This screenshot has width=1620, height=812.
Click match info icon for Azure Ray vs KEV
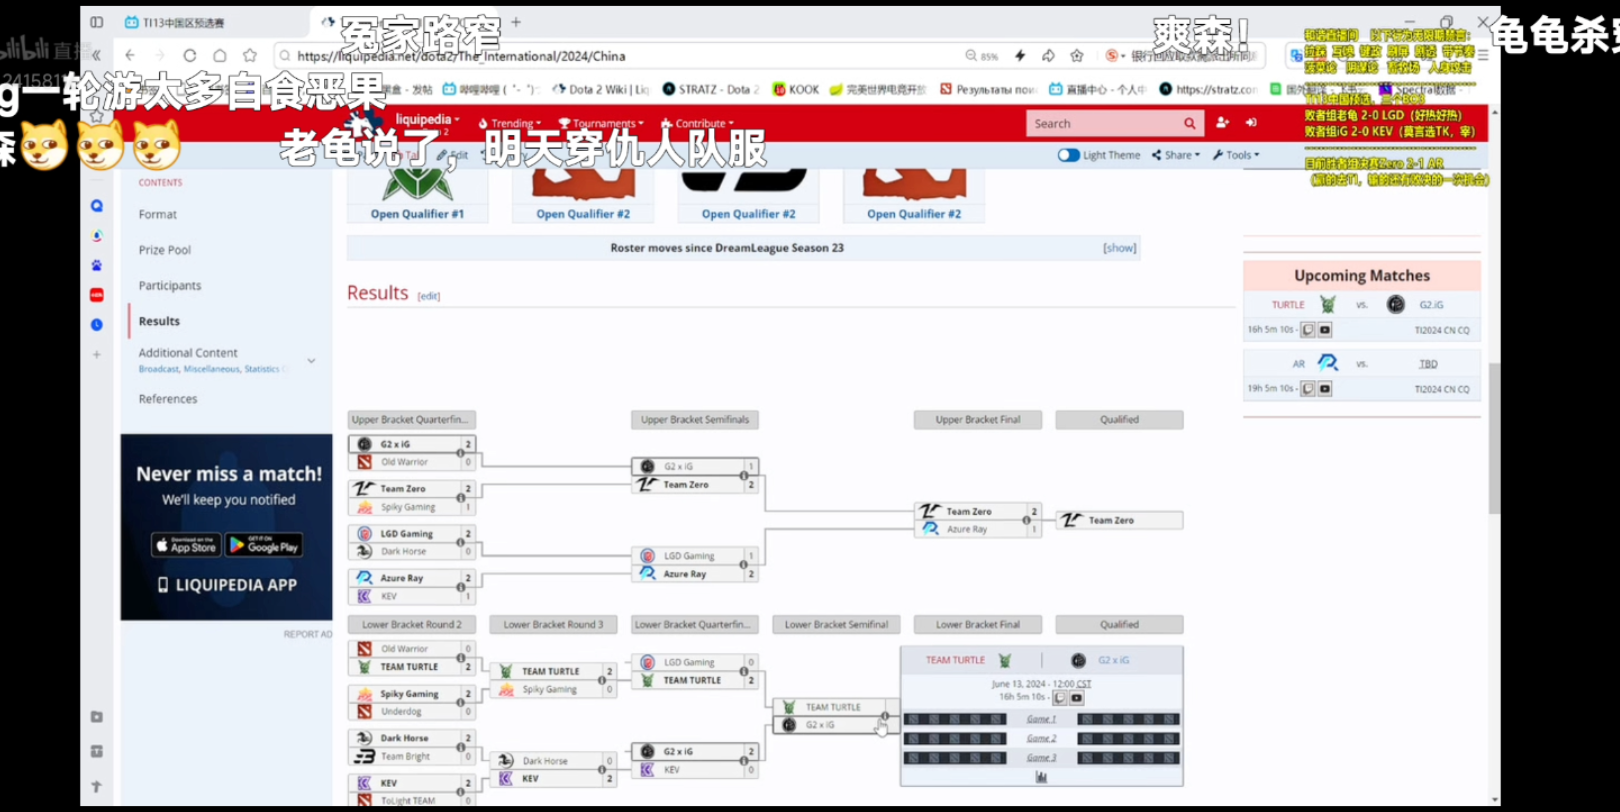click(x=461, y=587)
